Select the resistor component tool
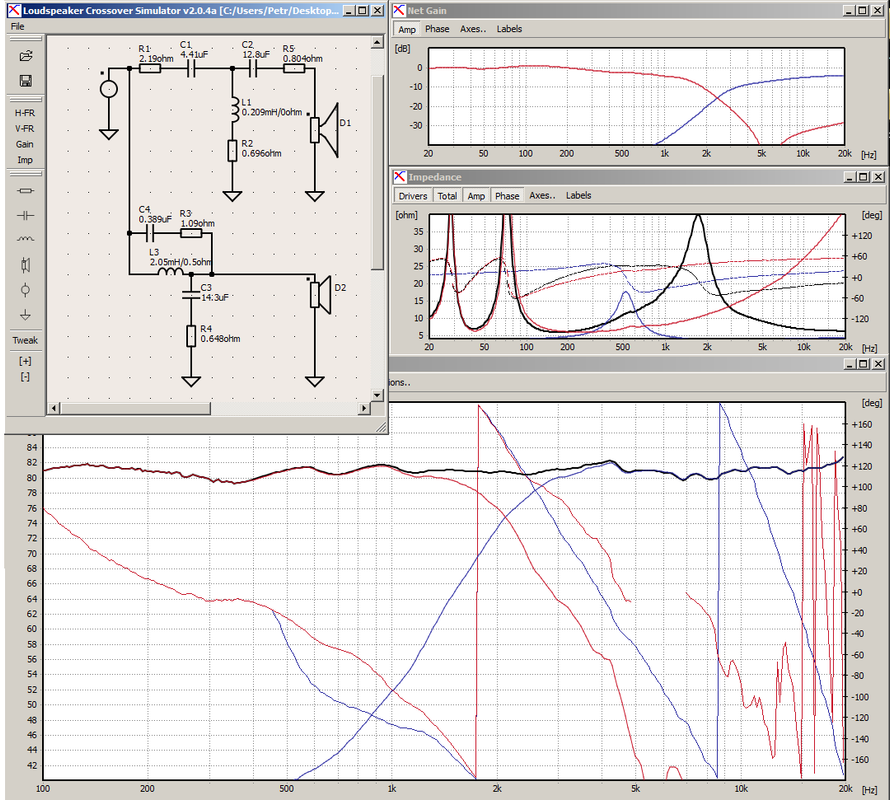Viewport: 890px width, 800px height. (x=26, y=191)
